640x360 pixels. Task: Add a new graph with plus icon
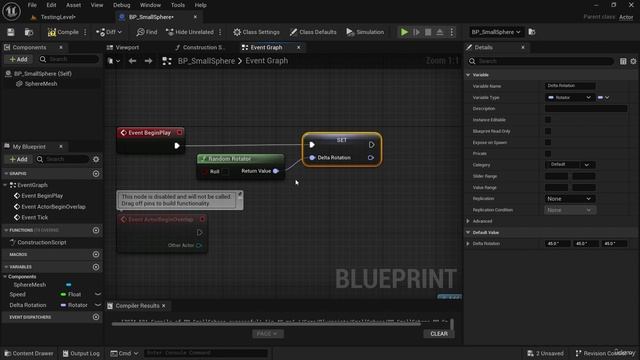96,173
